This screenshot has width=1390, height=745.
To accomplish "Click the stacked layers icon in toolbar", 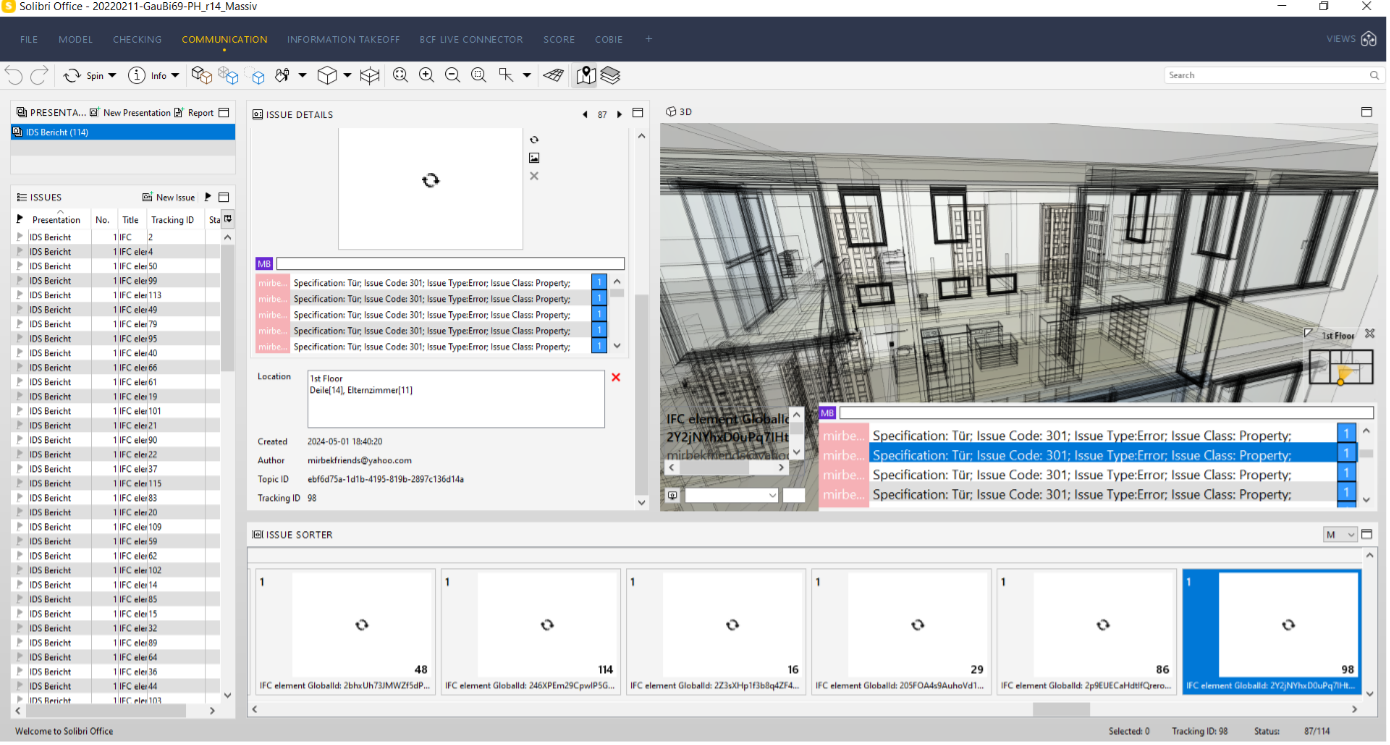I will click(x=611, y=75).
